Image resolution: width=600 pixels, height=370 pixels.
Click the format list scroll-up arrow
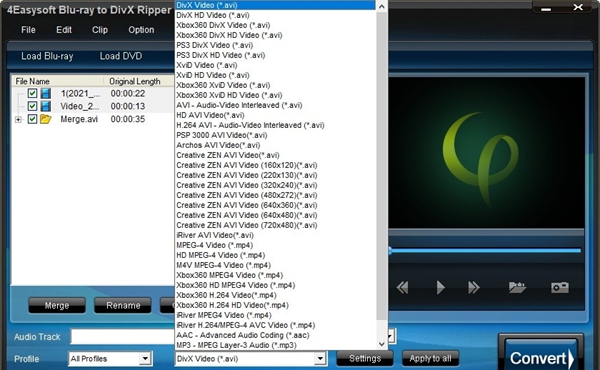point(382,6)
